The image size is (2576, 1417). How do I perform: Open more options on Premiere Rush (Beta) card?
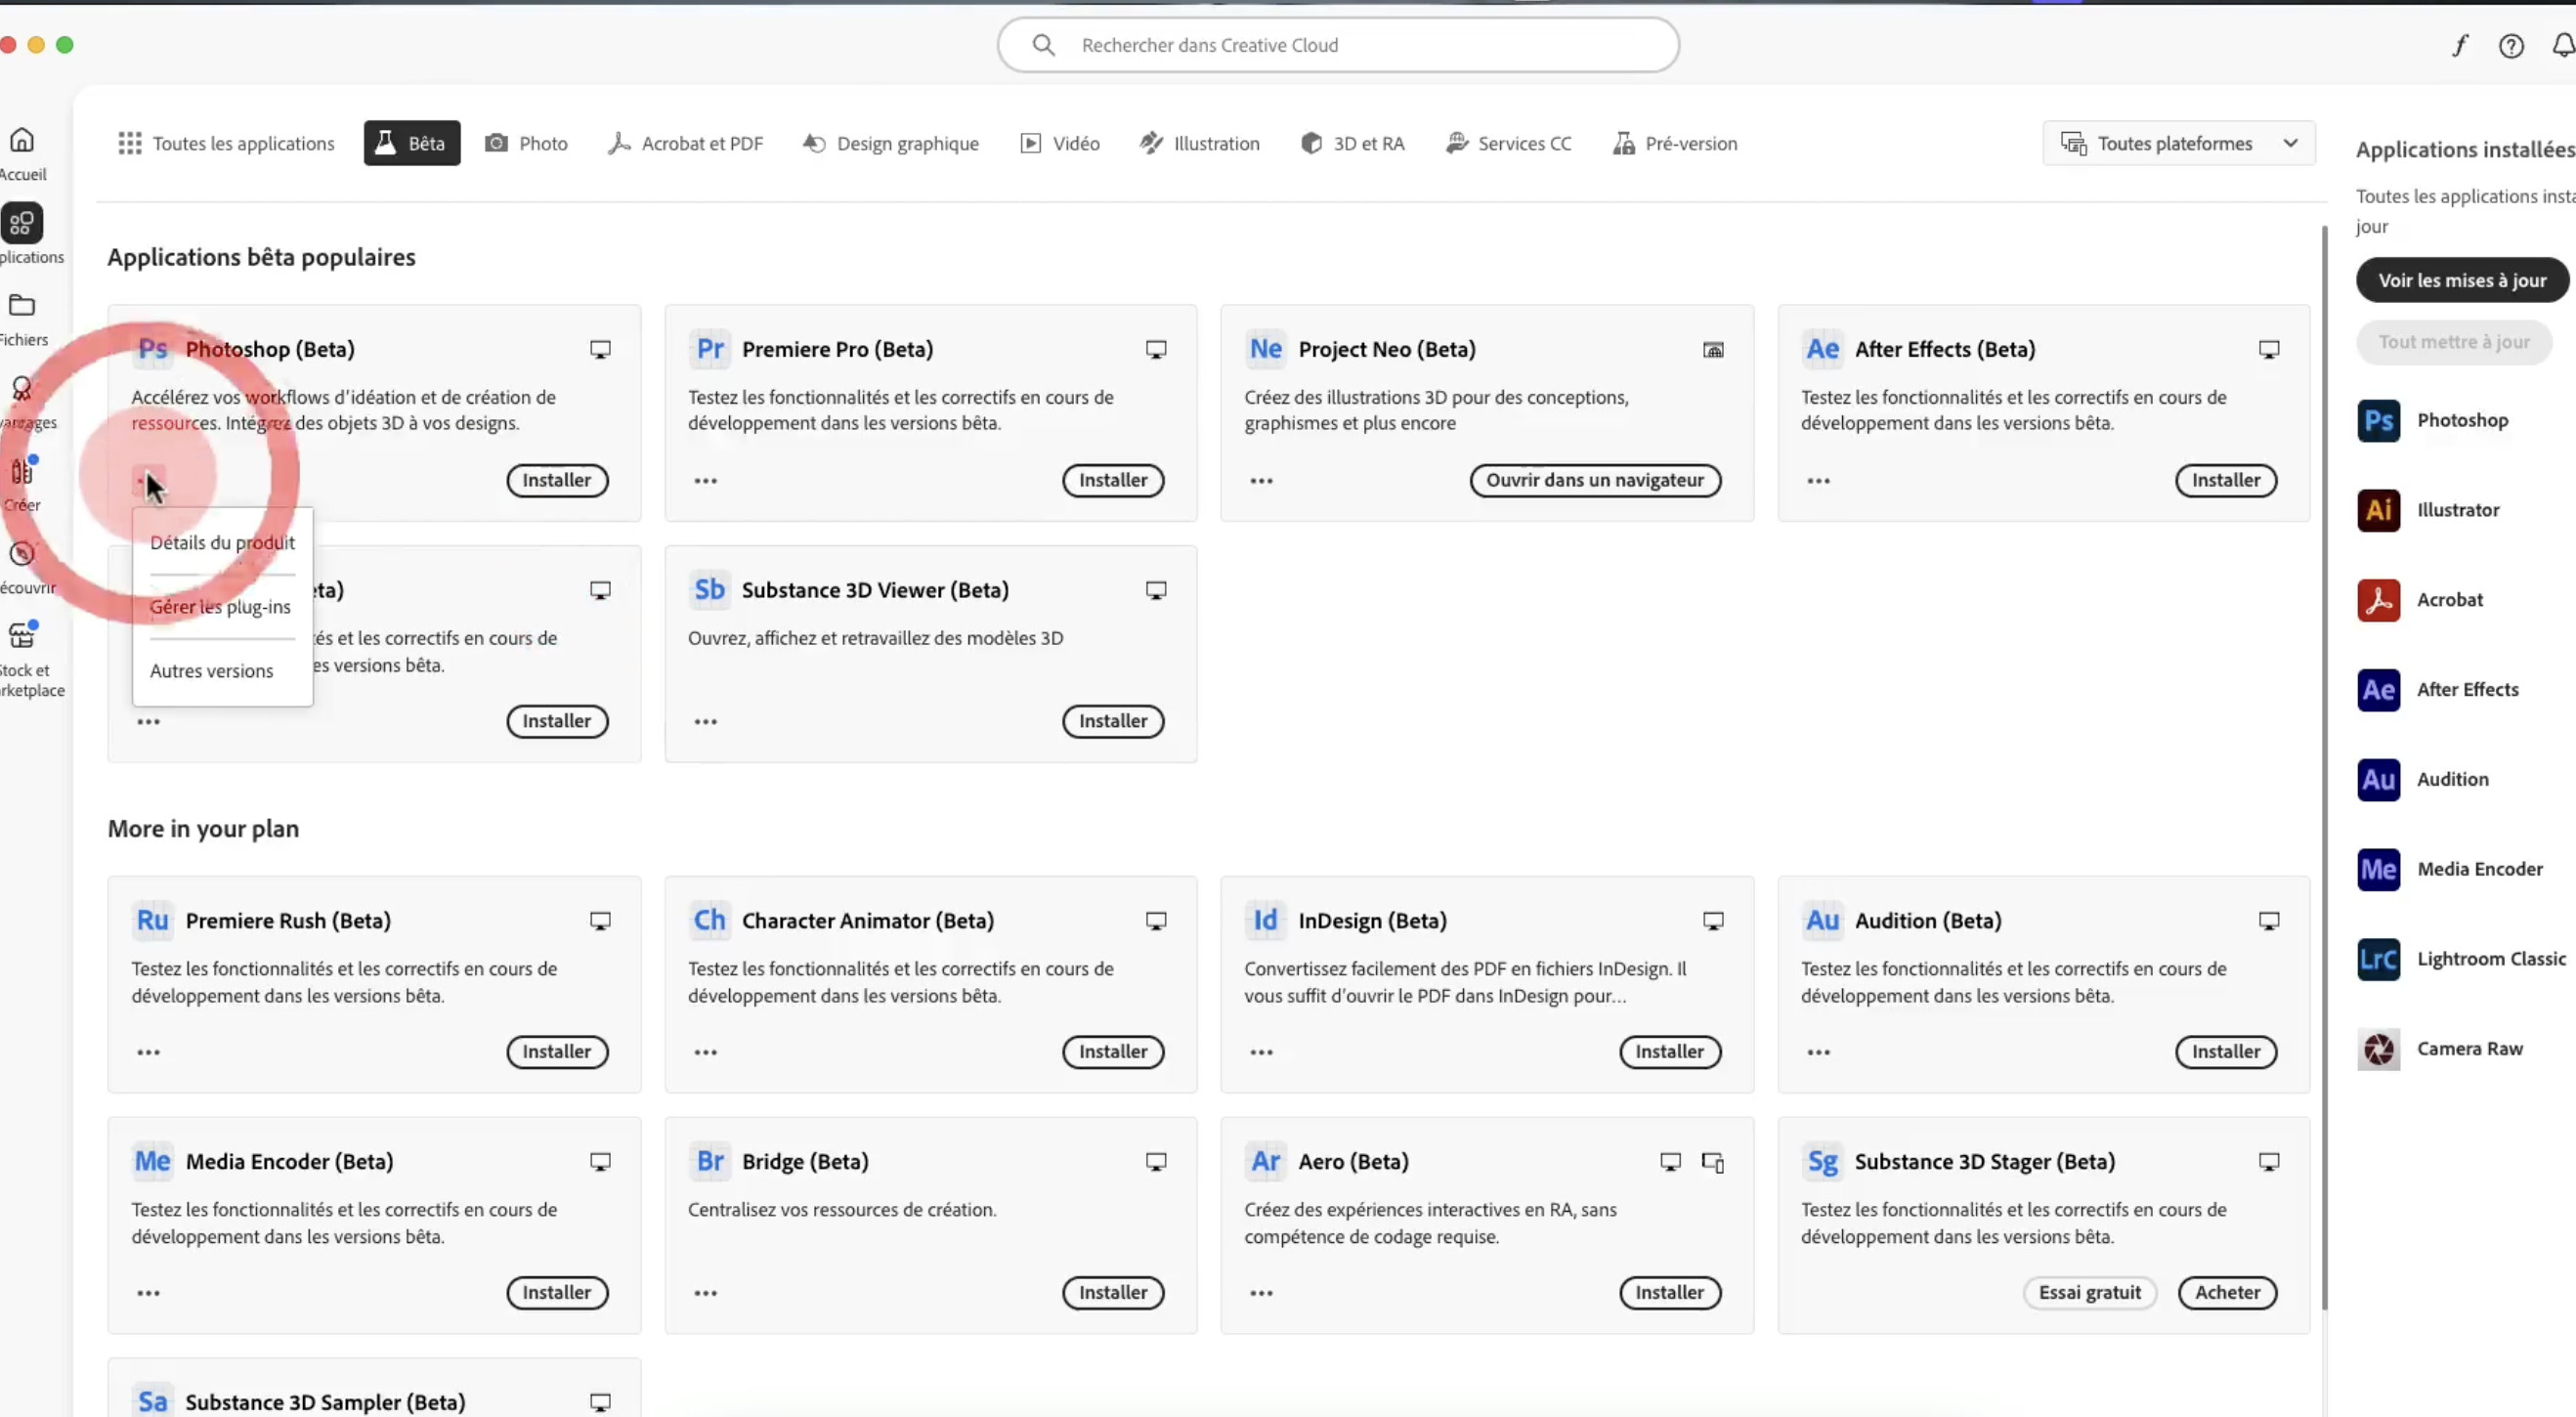tap(148, 1053)
